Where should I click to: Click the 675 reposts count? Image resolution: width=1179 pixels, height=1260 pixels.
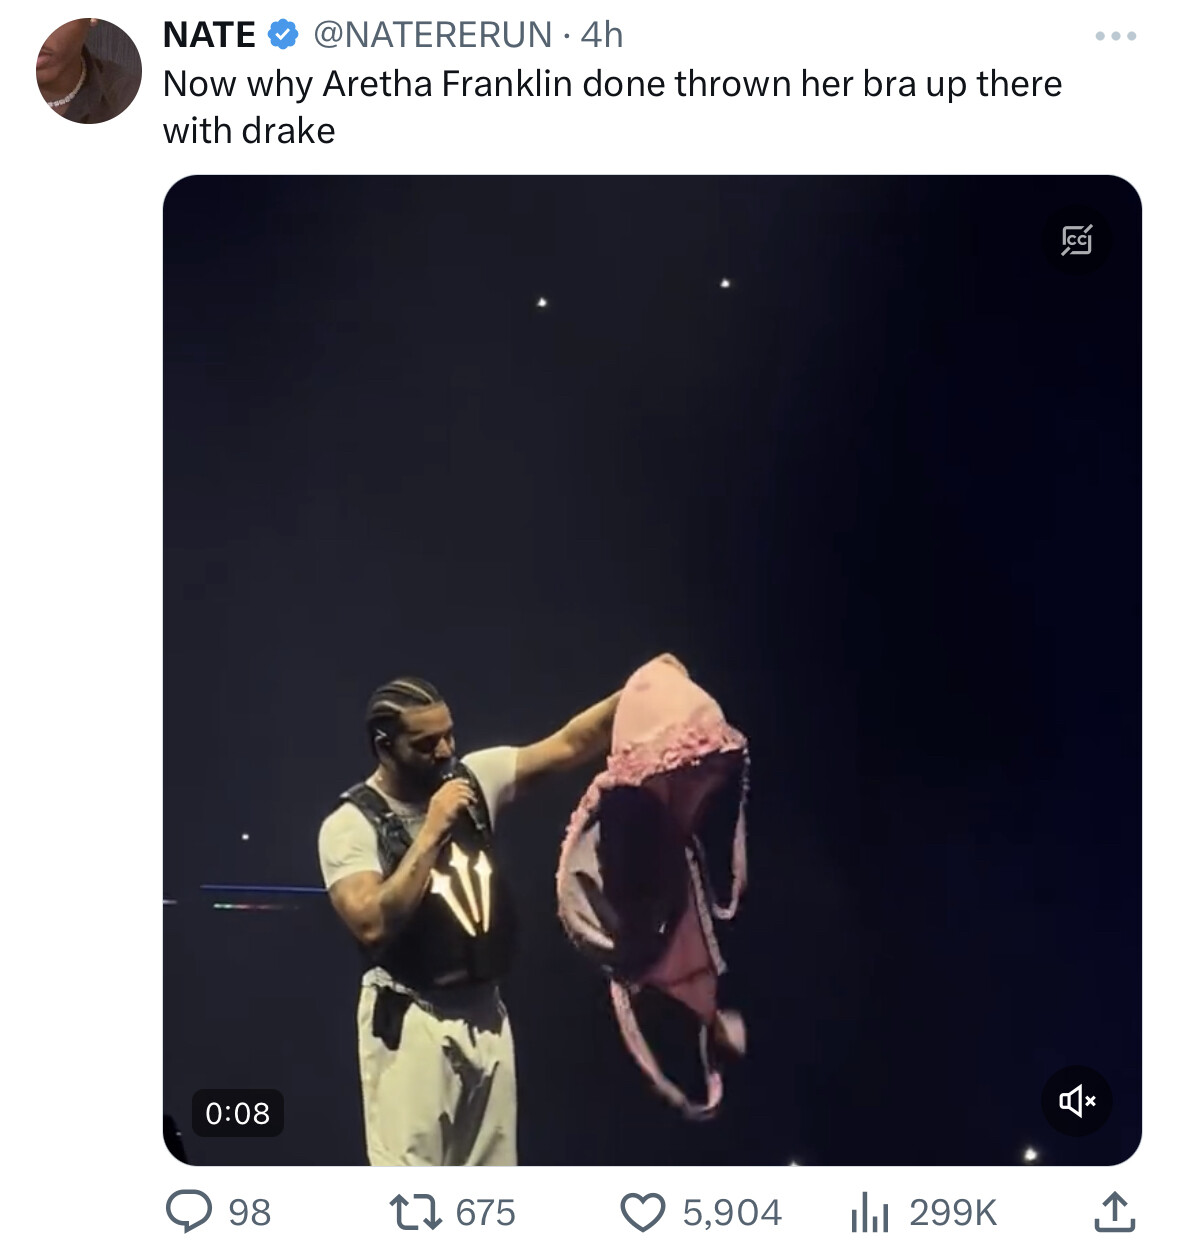click(x=486, y=1213)
